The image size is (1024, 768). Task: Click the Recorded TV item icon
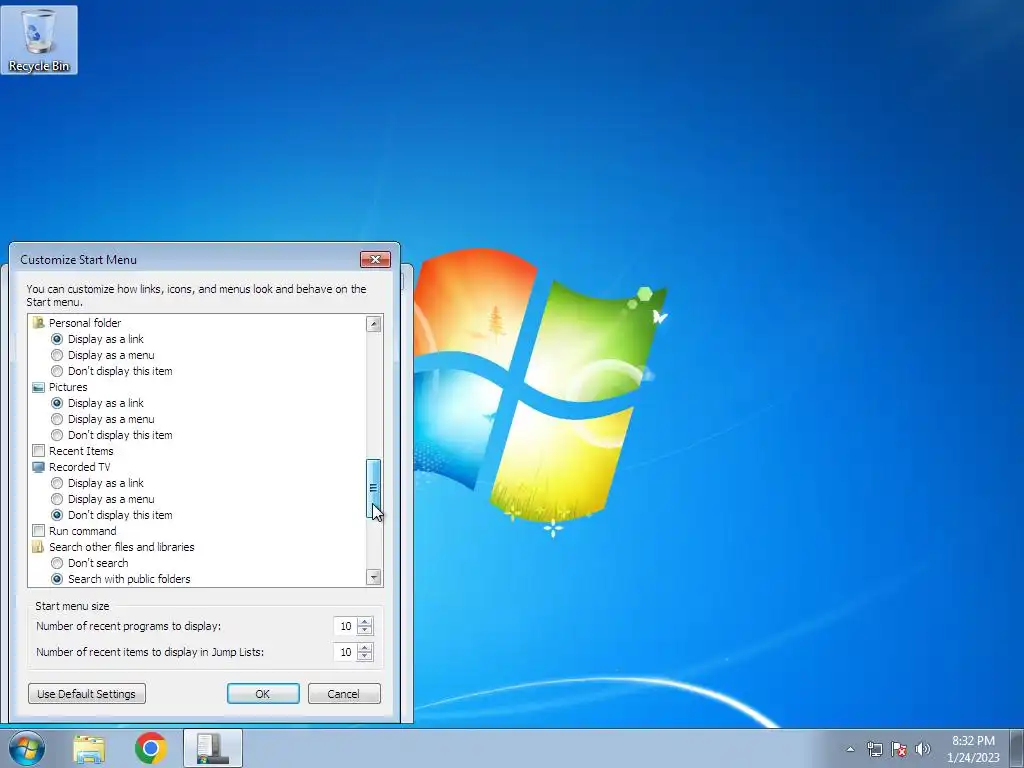point(39,467)
